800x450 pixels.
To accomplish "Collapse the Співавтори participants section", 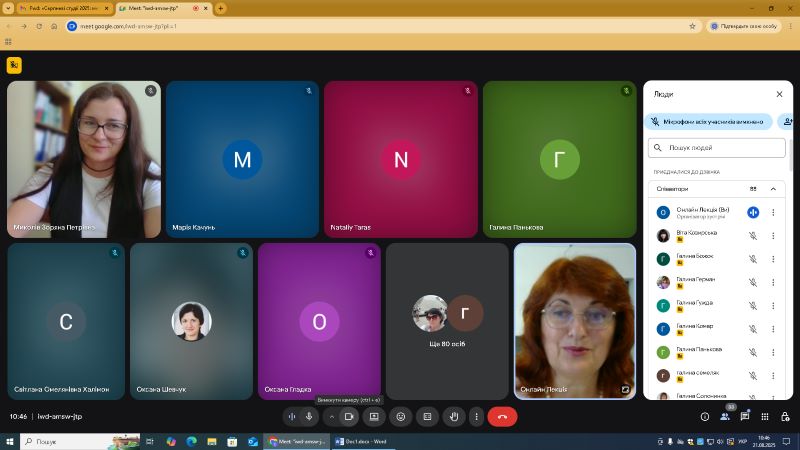I will pos(773,188).
